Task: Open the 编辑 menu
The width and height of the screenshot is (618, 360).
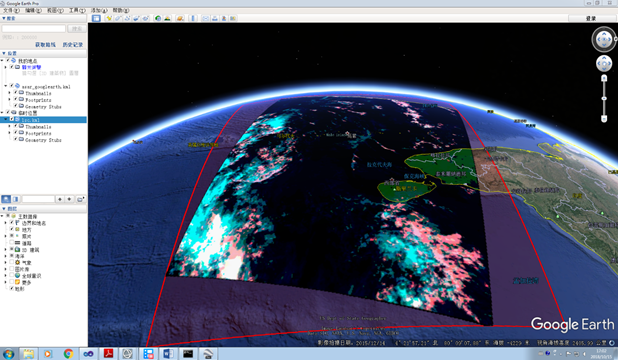Action: click(33, 10)
